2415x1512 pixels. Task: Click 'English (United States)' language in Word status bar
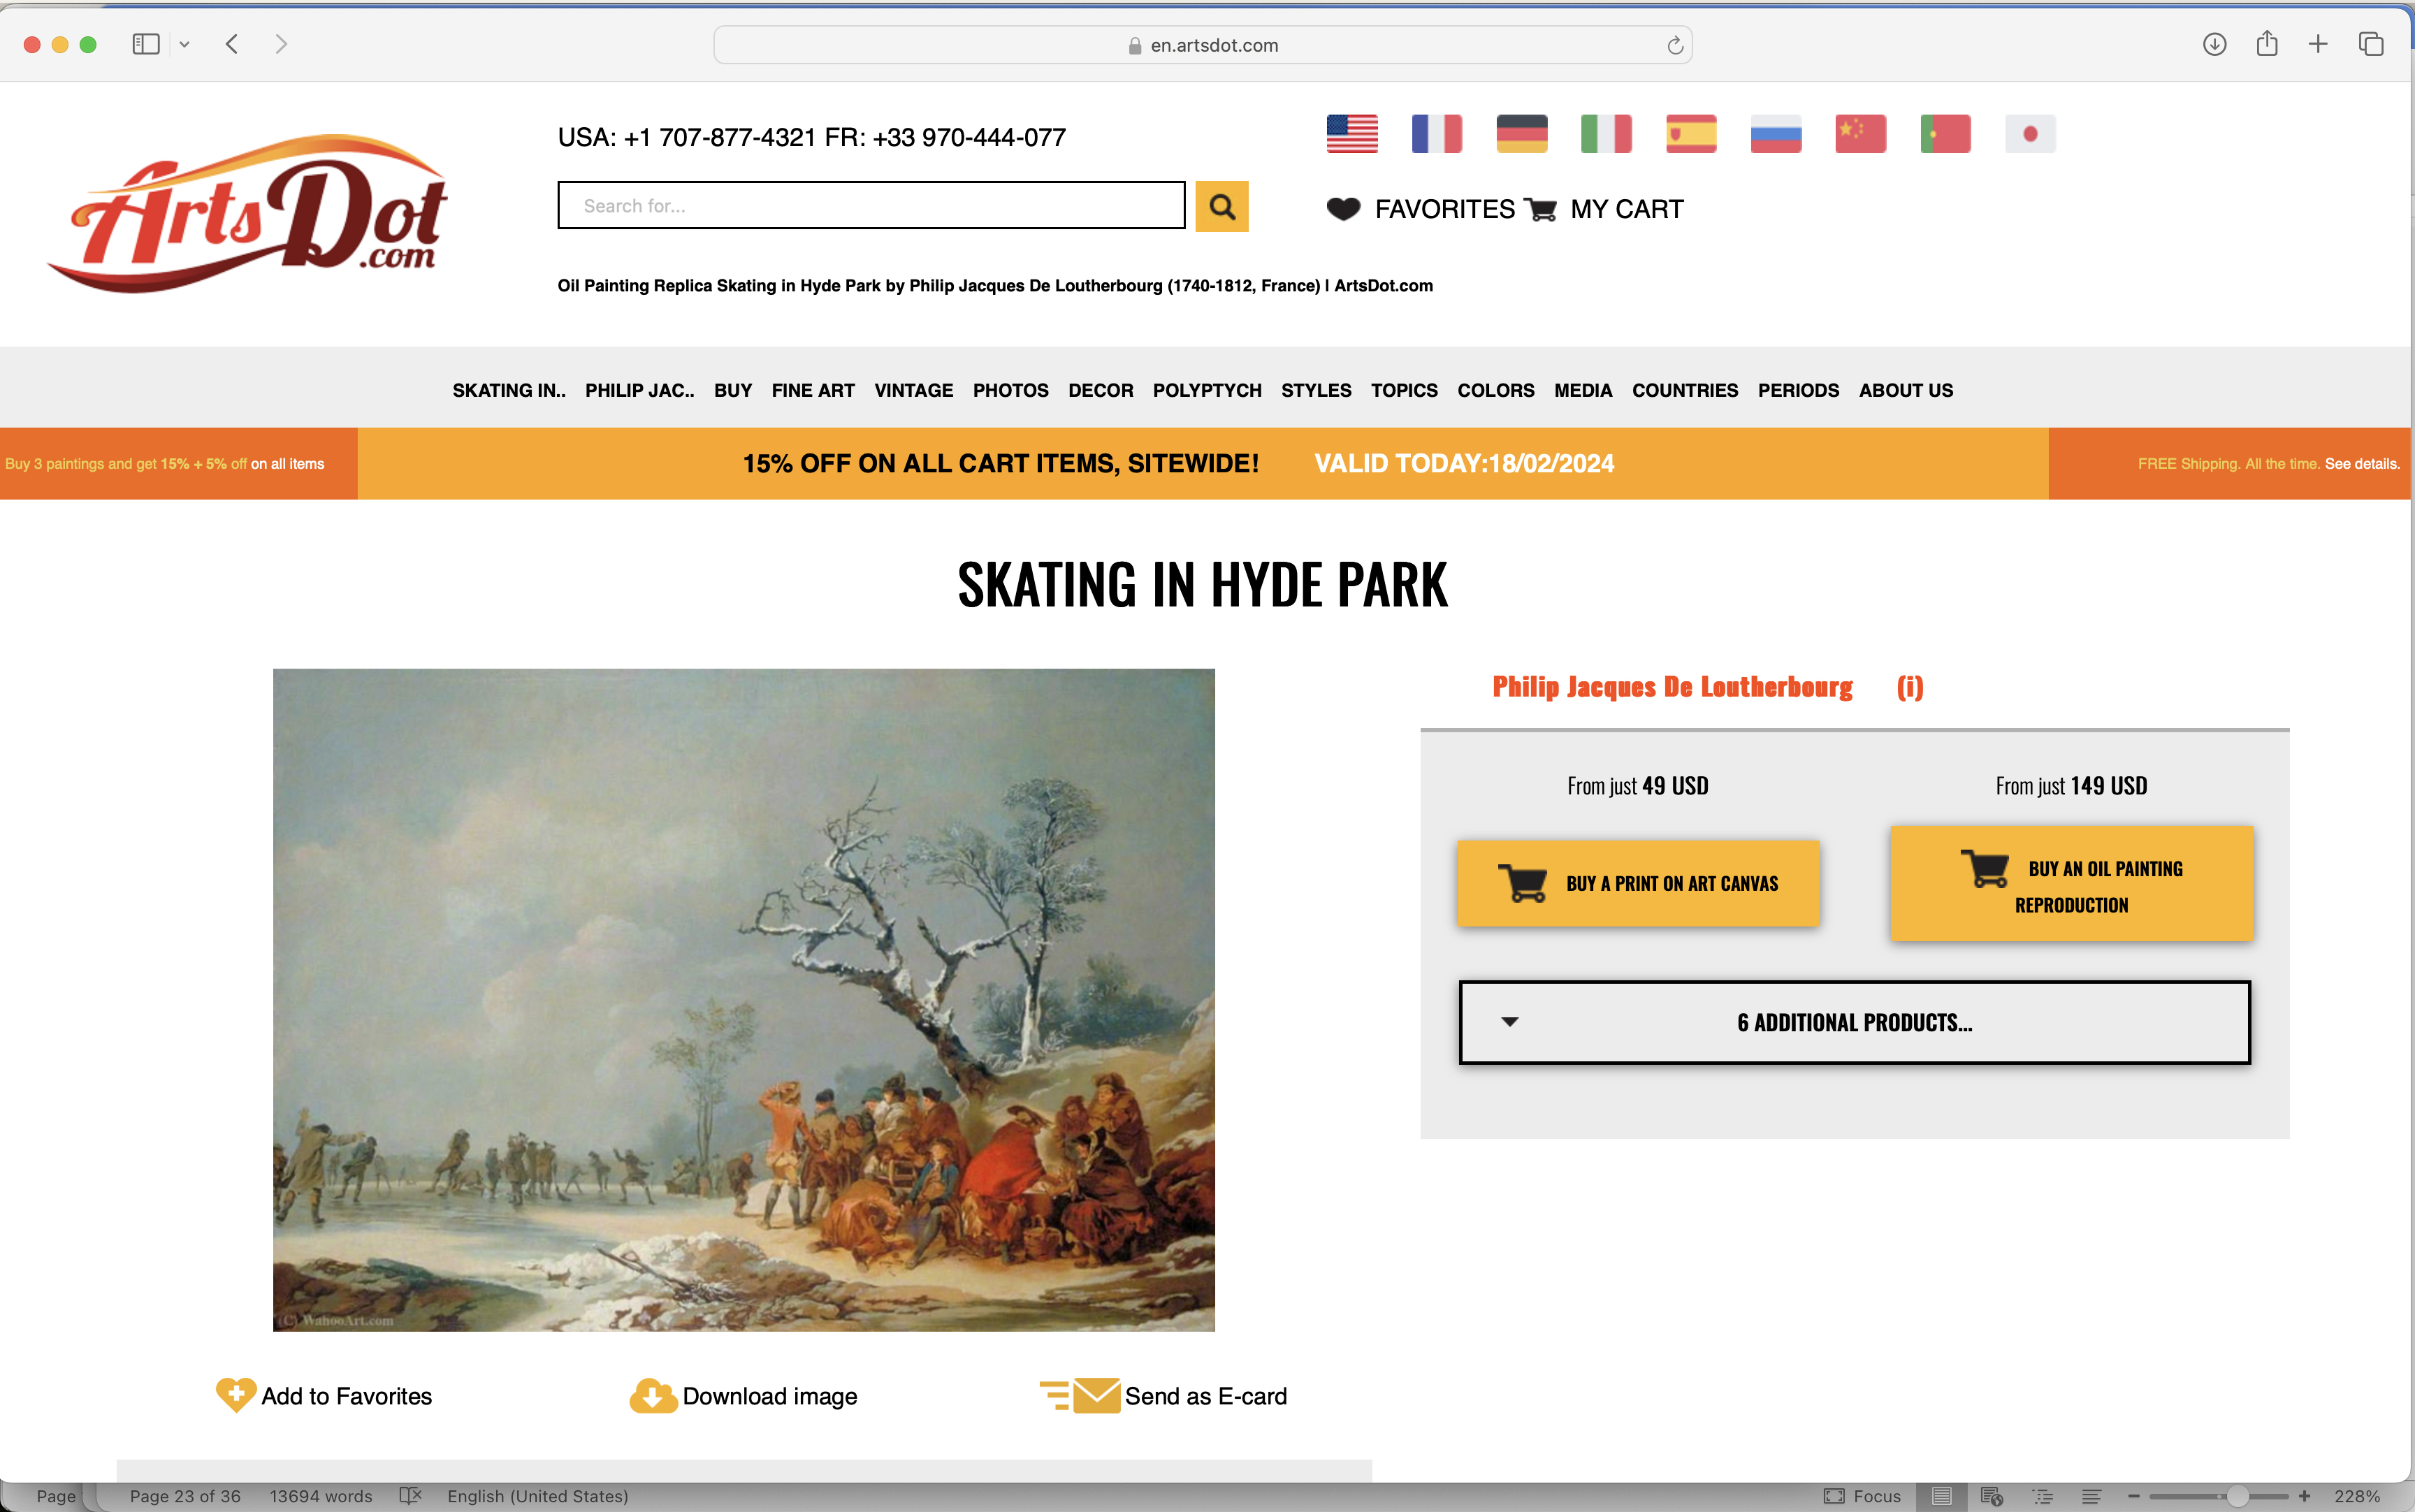pos(538,1496)
